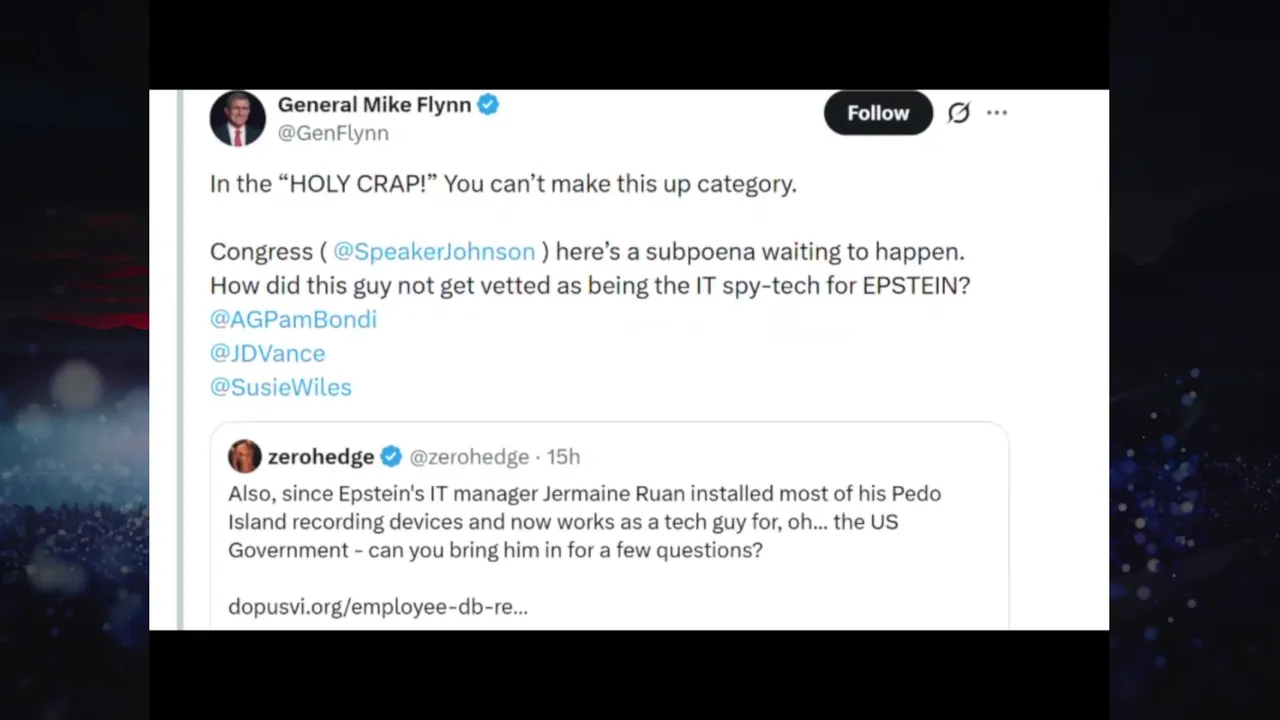Image resolution: width=1280 pixels, height=720 pixels.
Task: Open the dopusvi.org employee-db link
Action: pos(378,606)
